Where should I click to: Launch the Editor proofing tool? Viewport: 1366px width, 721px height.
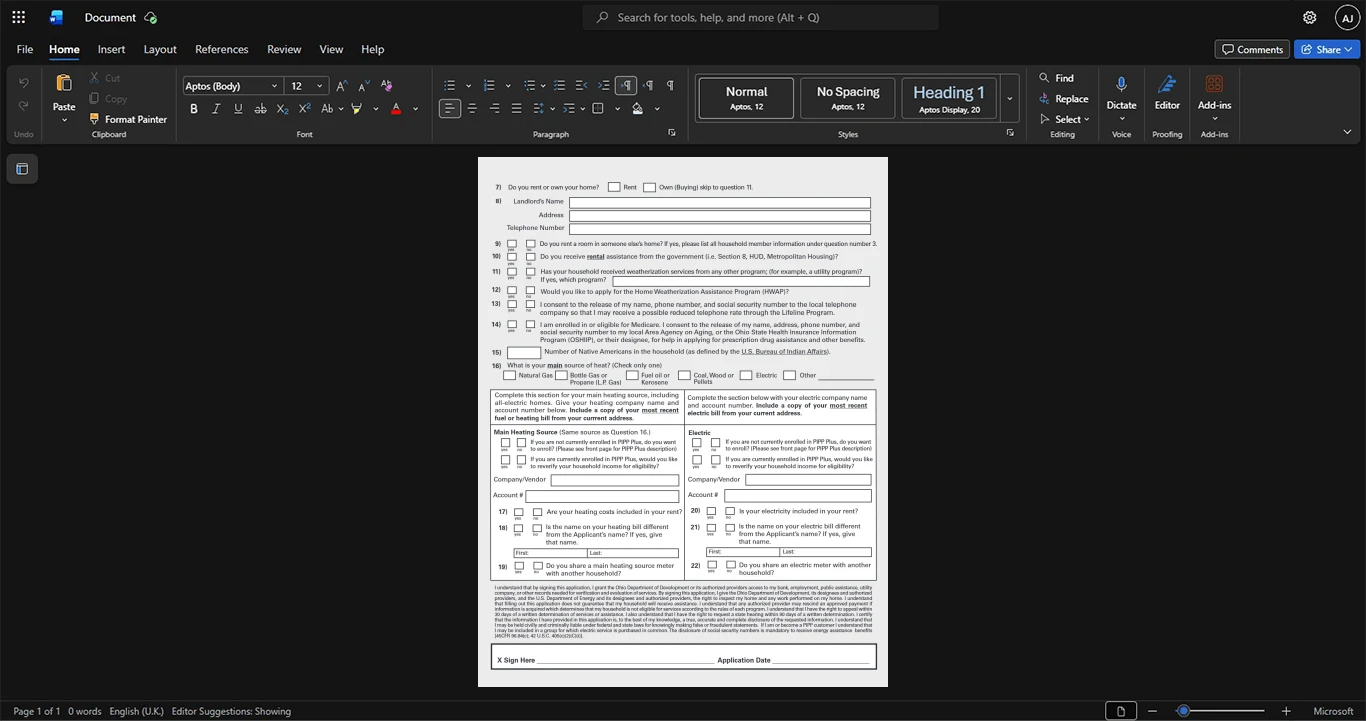(1167, 94)
